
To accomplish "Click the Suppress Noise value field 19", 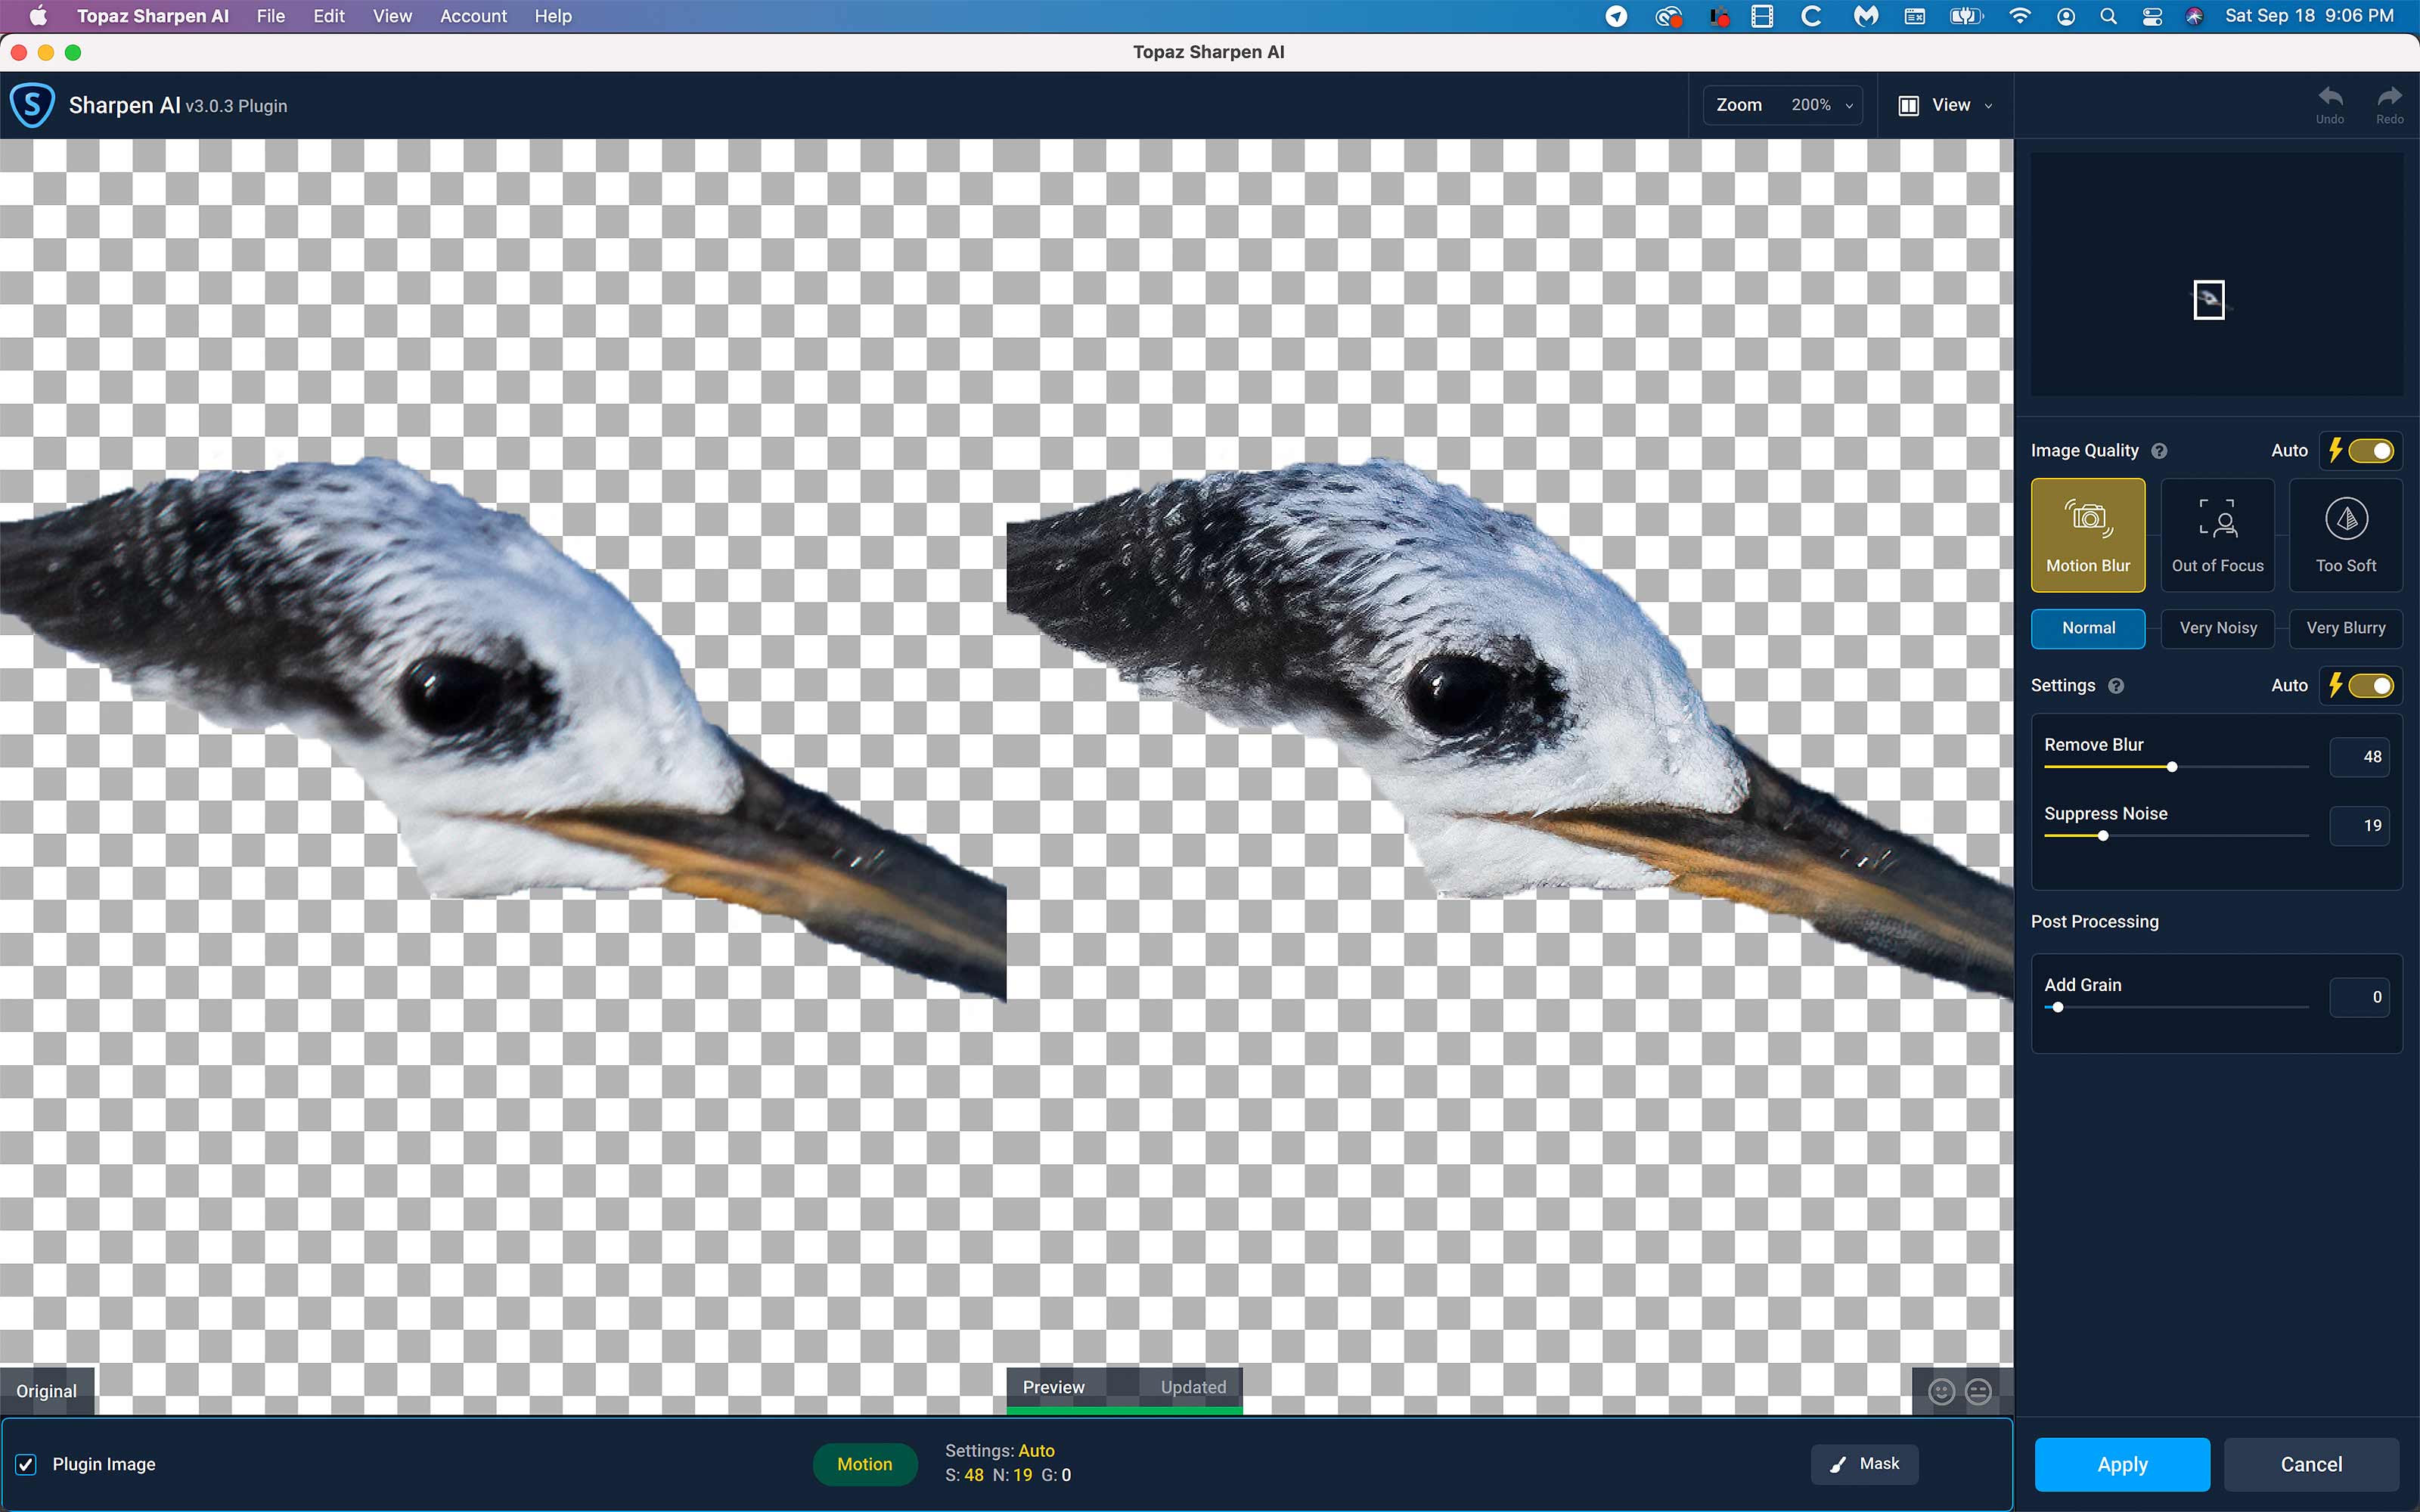I will pyautogui.click(x=2360, y=826).
